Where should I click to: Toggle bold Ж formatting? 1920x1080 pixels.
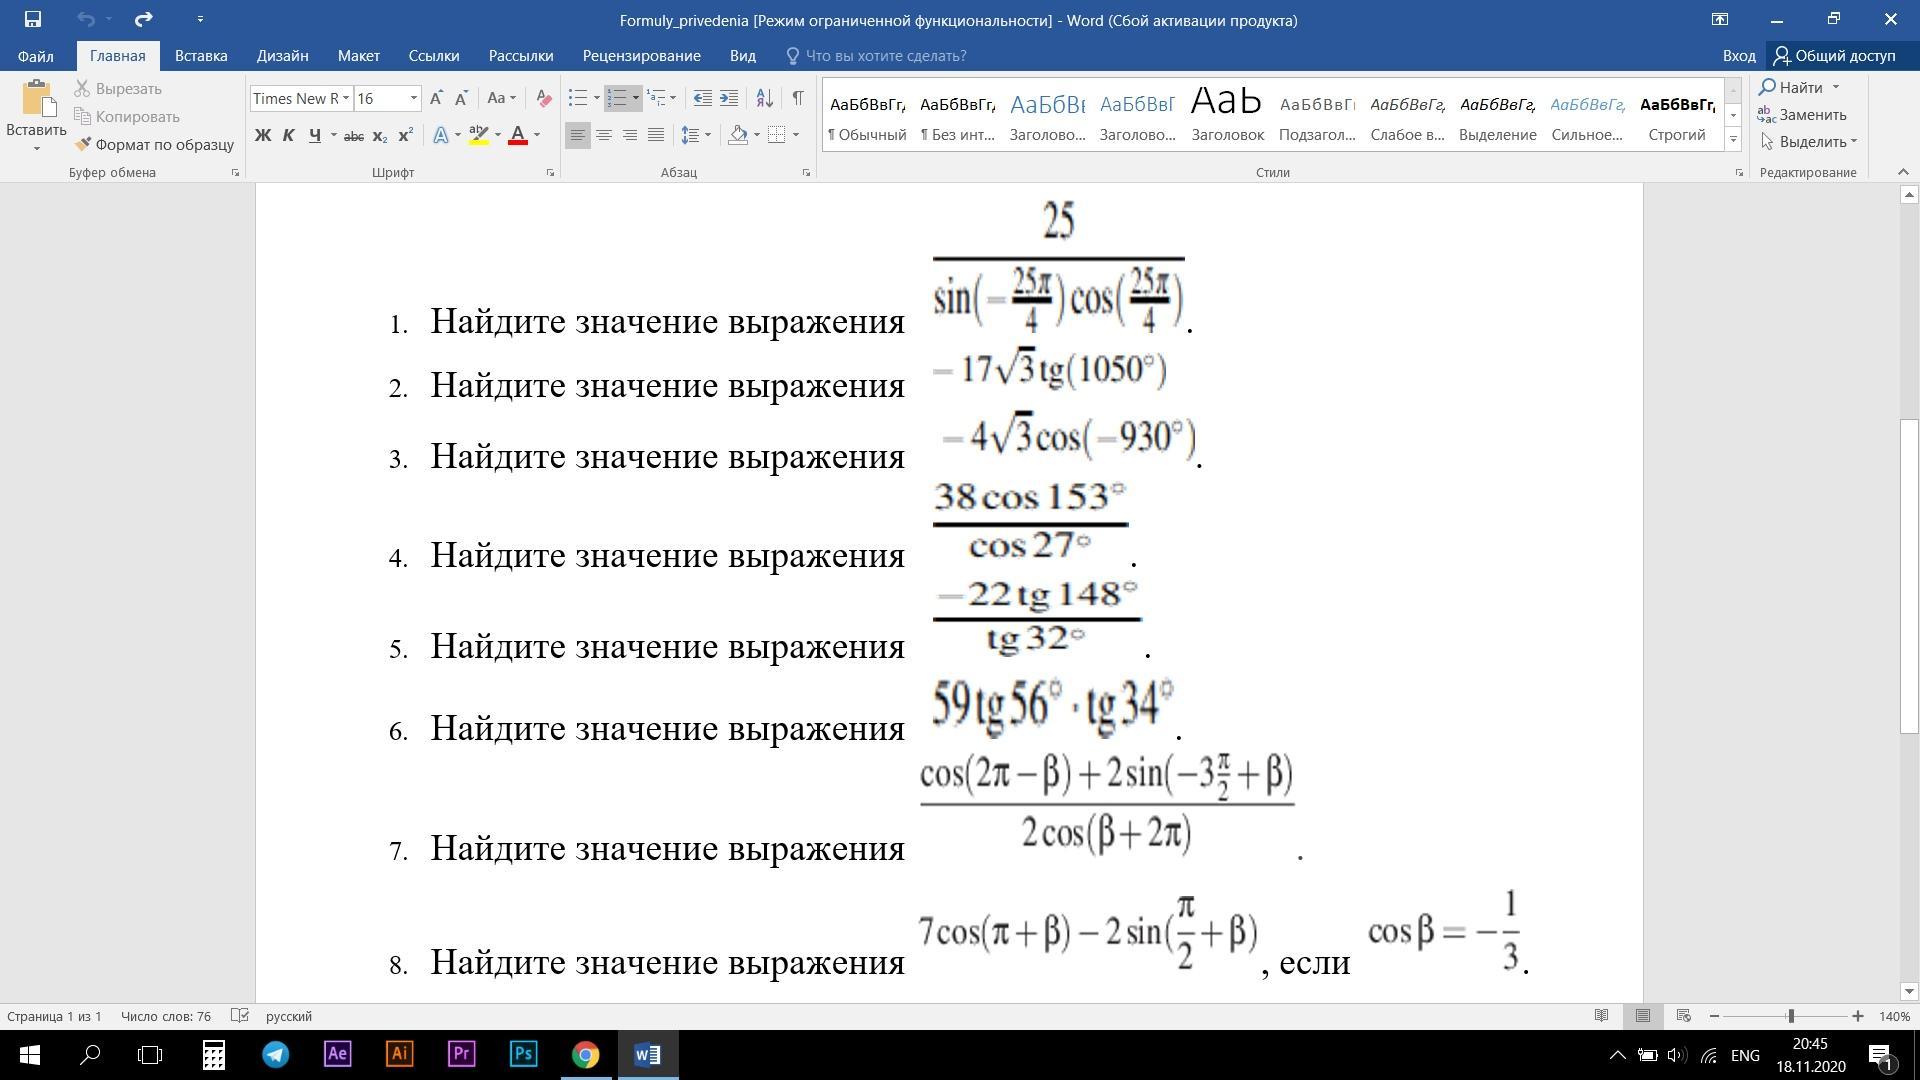(x=263, y=135)
